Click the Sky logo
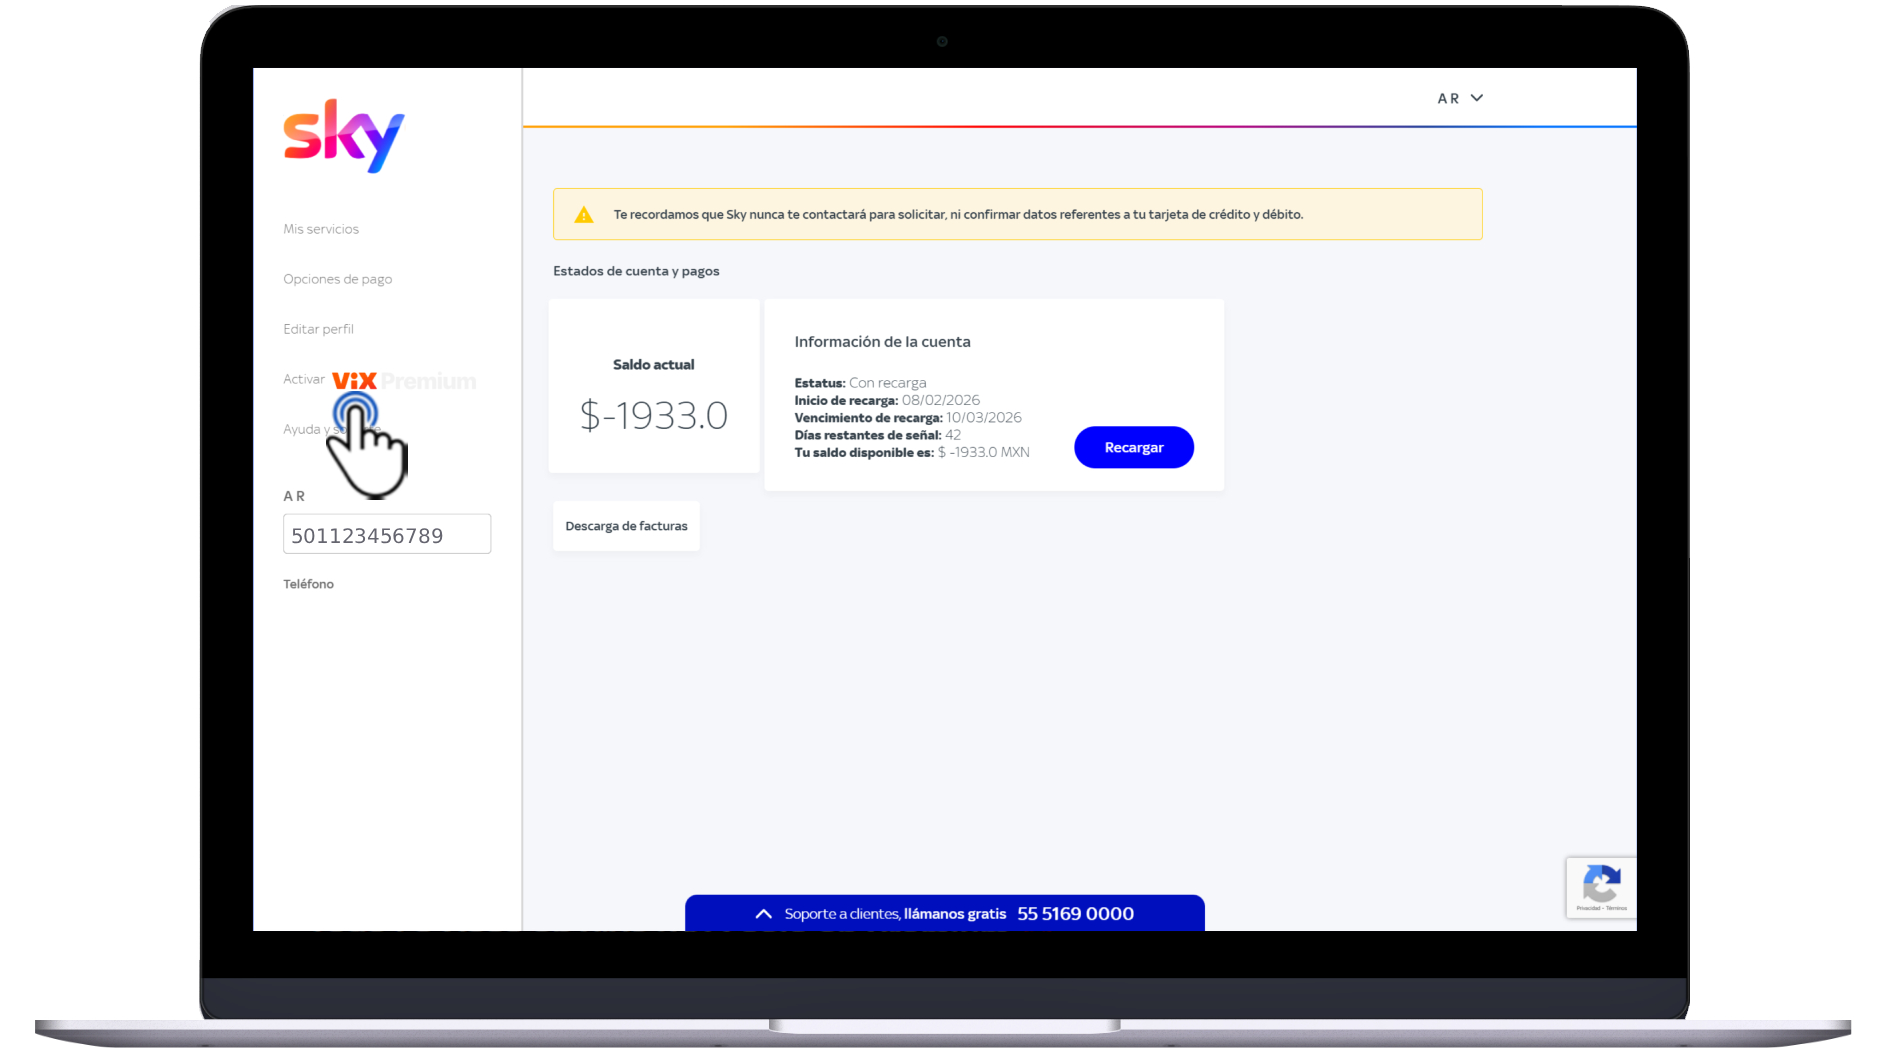Image resolution: width=1878 pixels, height=1056 pixels. (x=343, y=136)
